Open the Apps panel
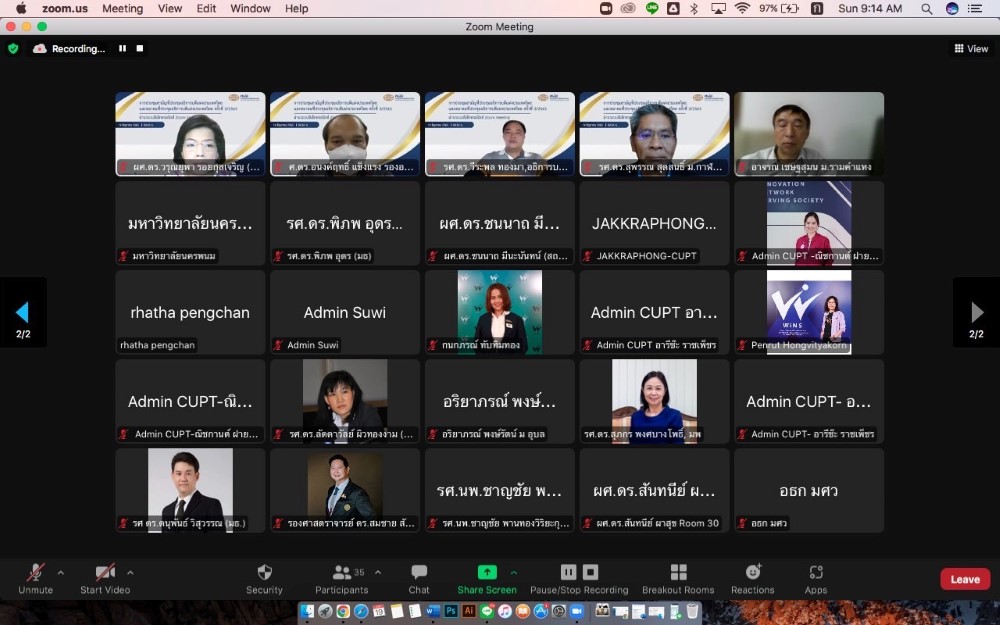Image resolution: width=1000 pixels, height=625 pixels. tap(816, 573)
